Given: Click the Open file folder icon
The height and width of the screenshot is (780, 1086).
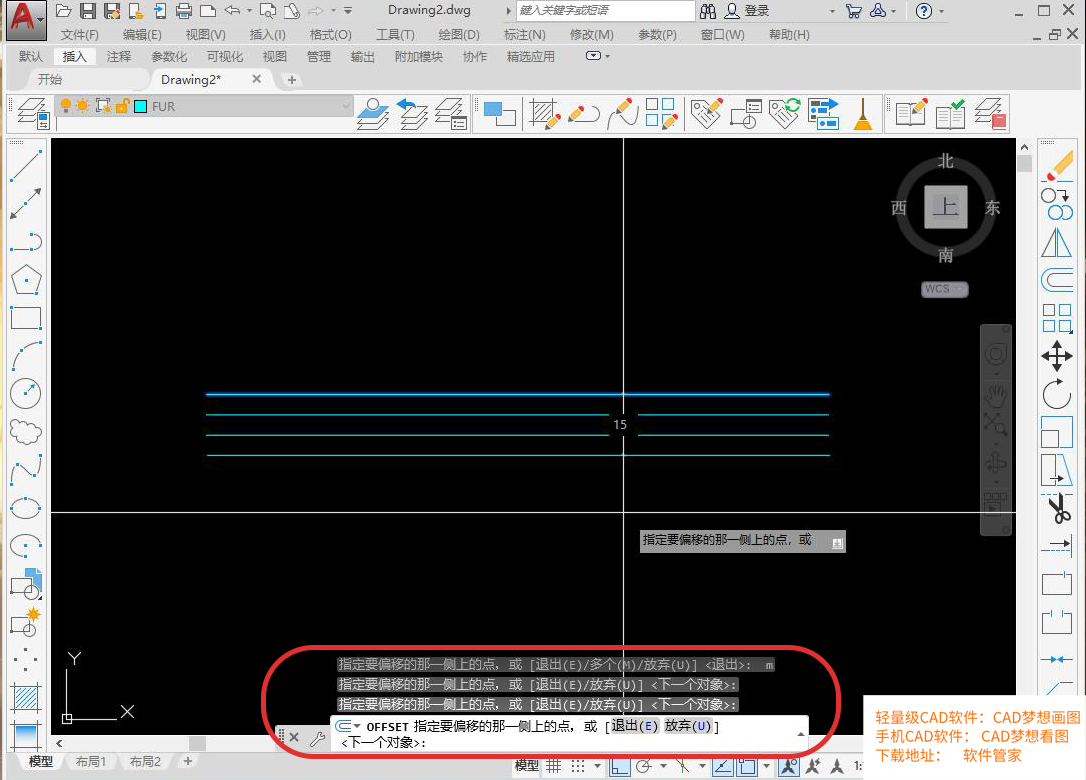Looking at the screenshot, I should [64, 10].
